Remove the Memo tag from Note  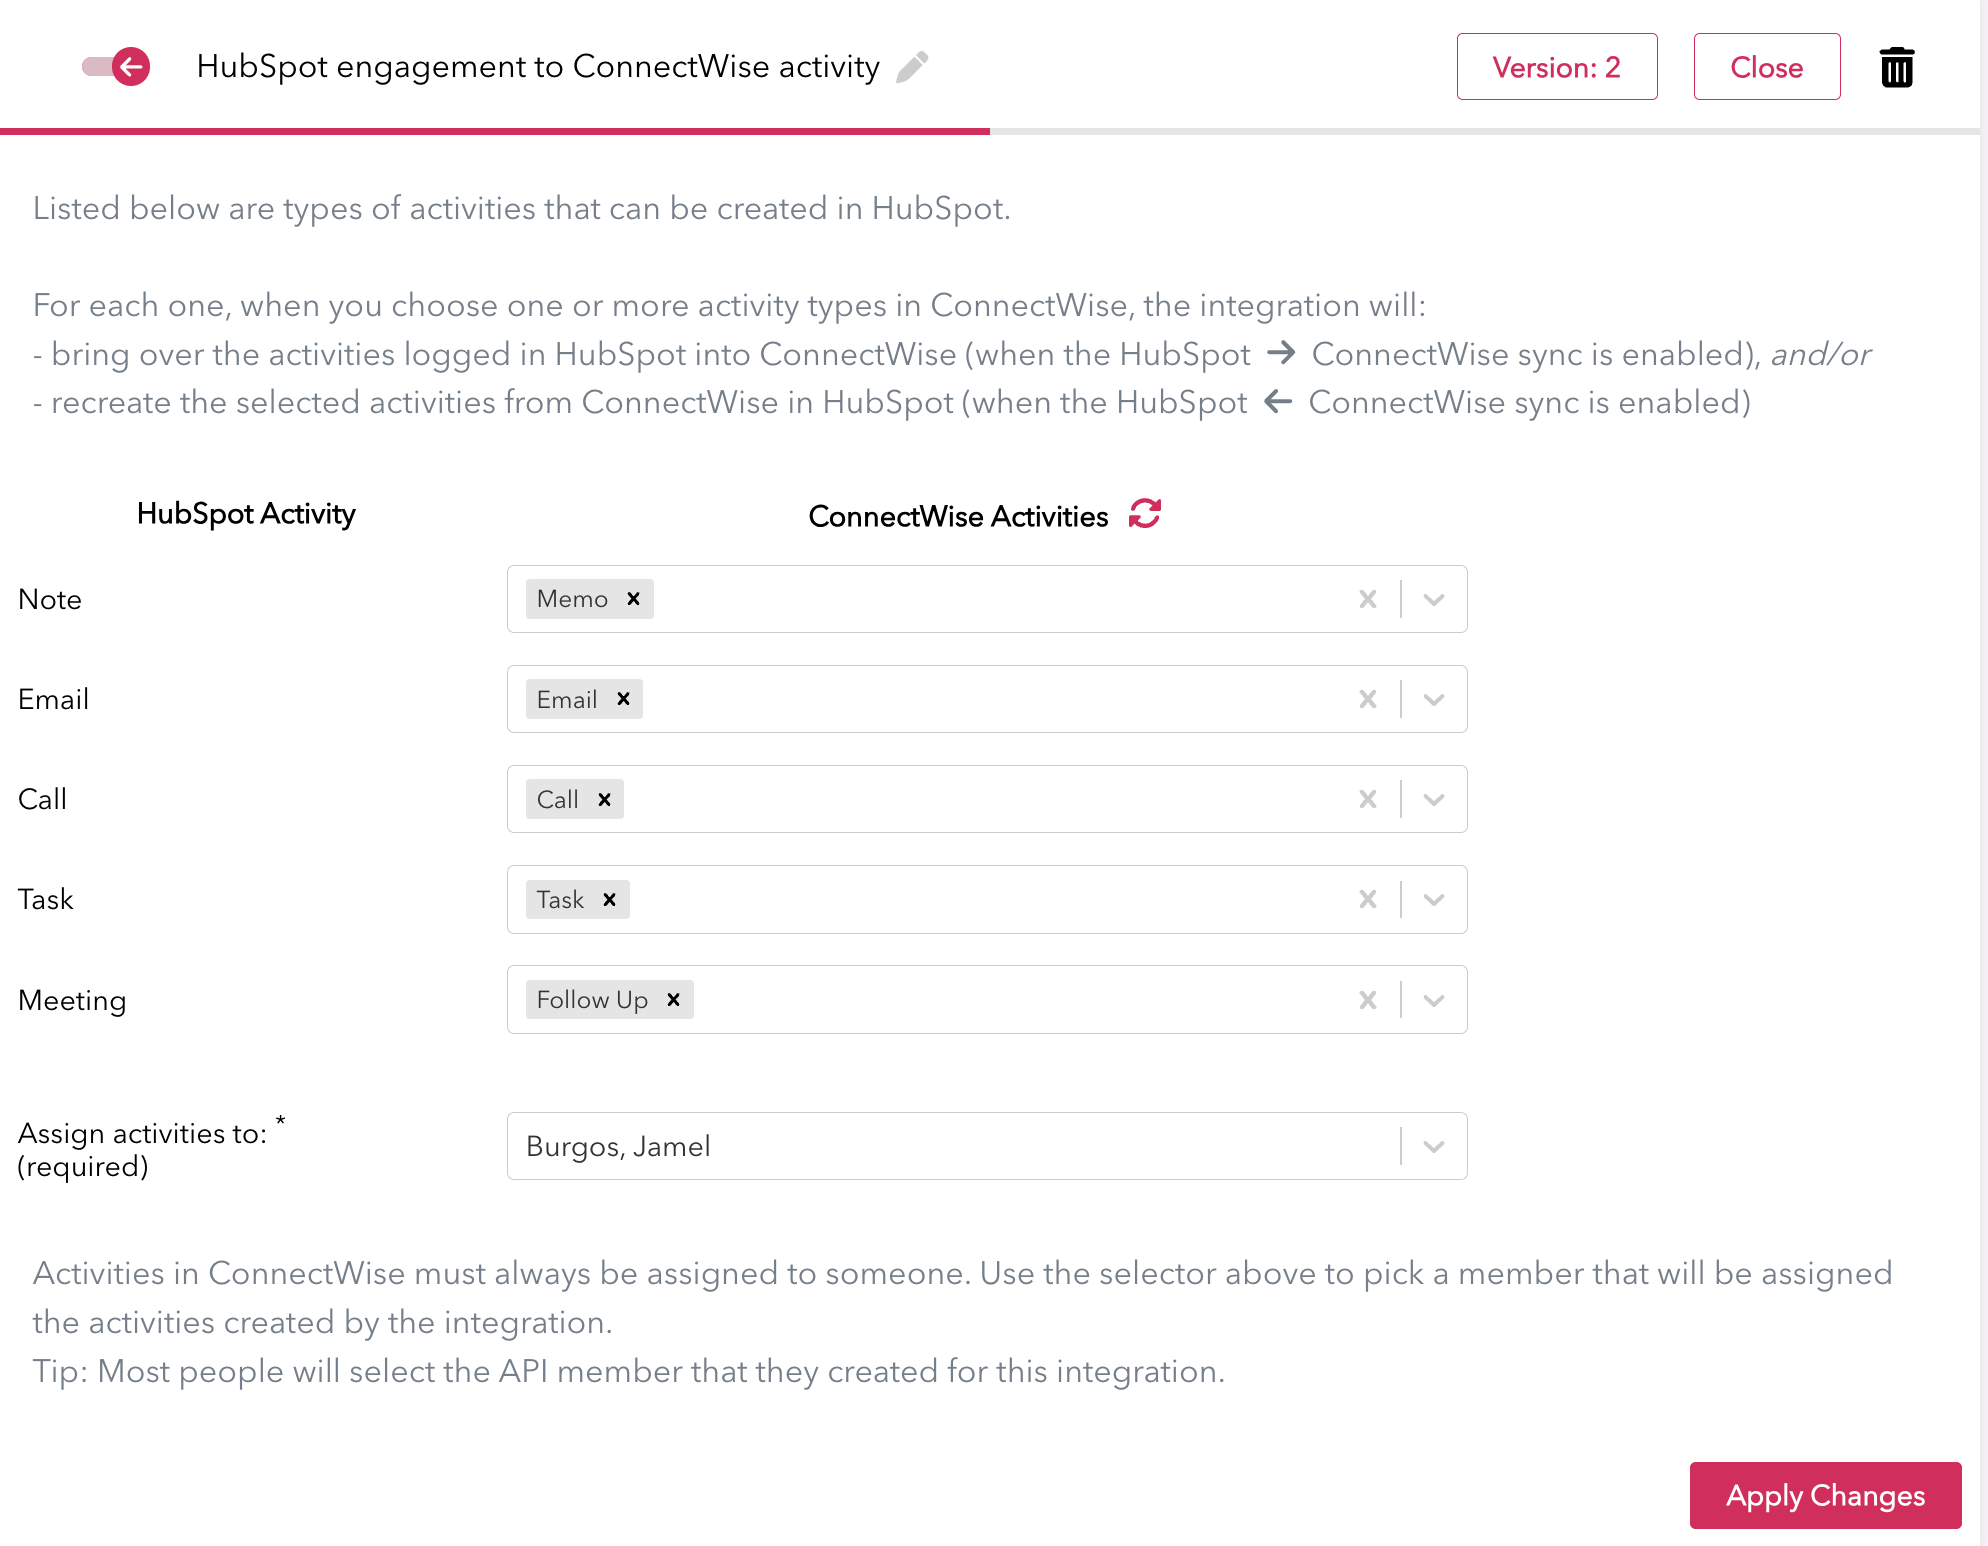(633, 599)
